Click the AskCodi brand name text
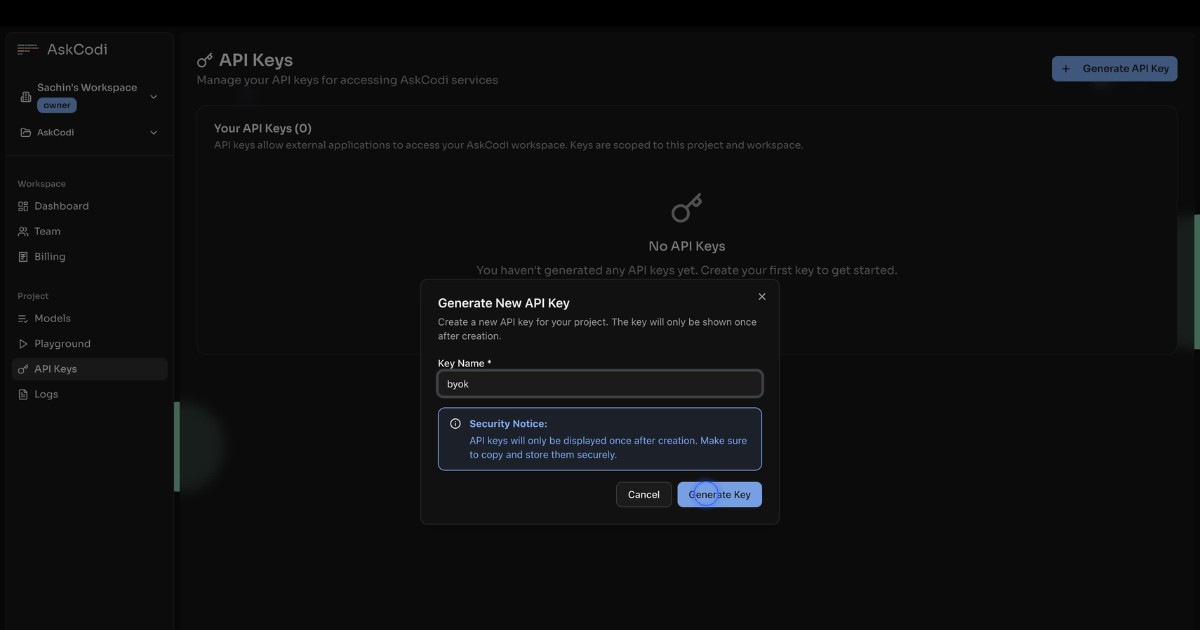The image size is (1200, 630). [77, 49]
